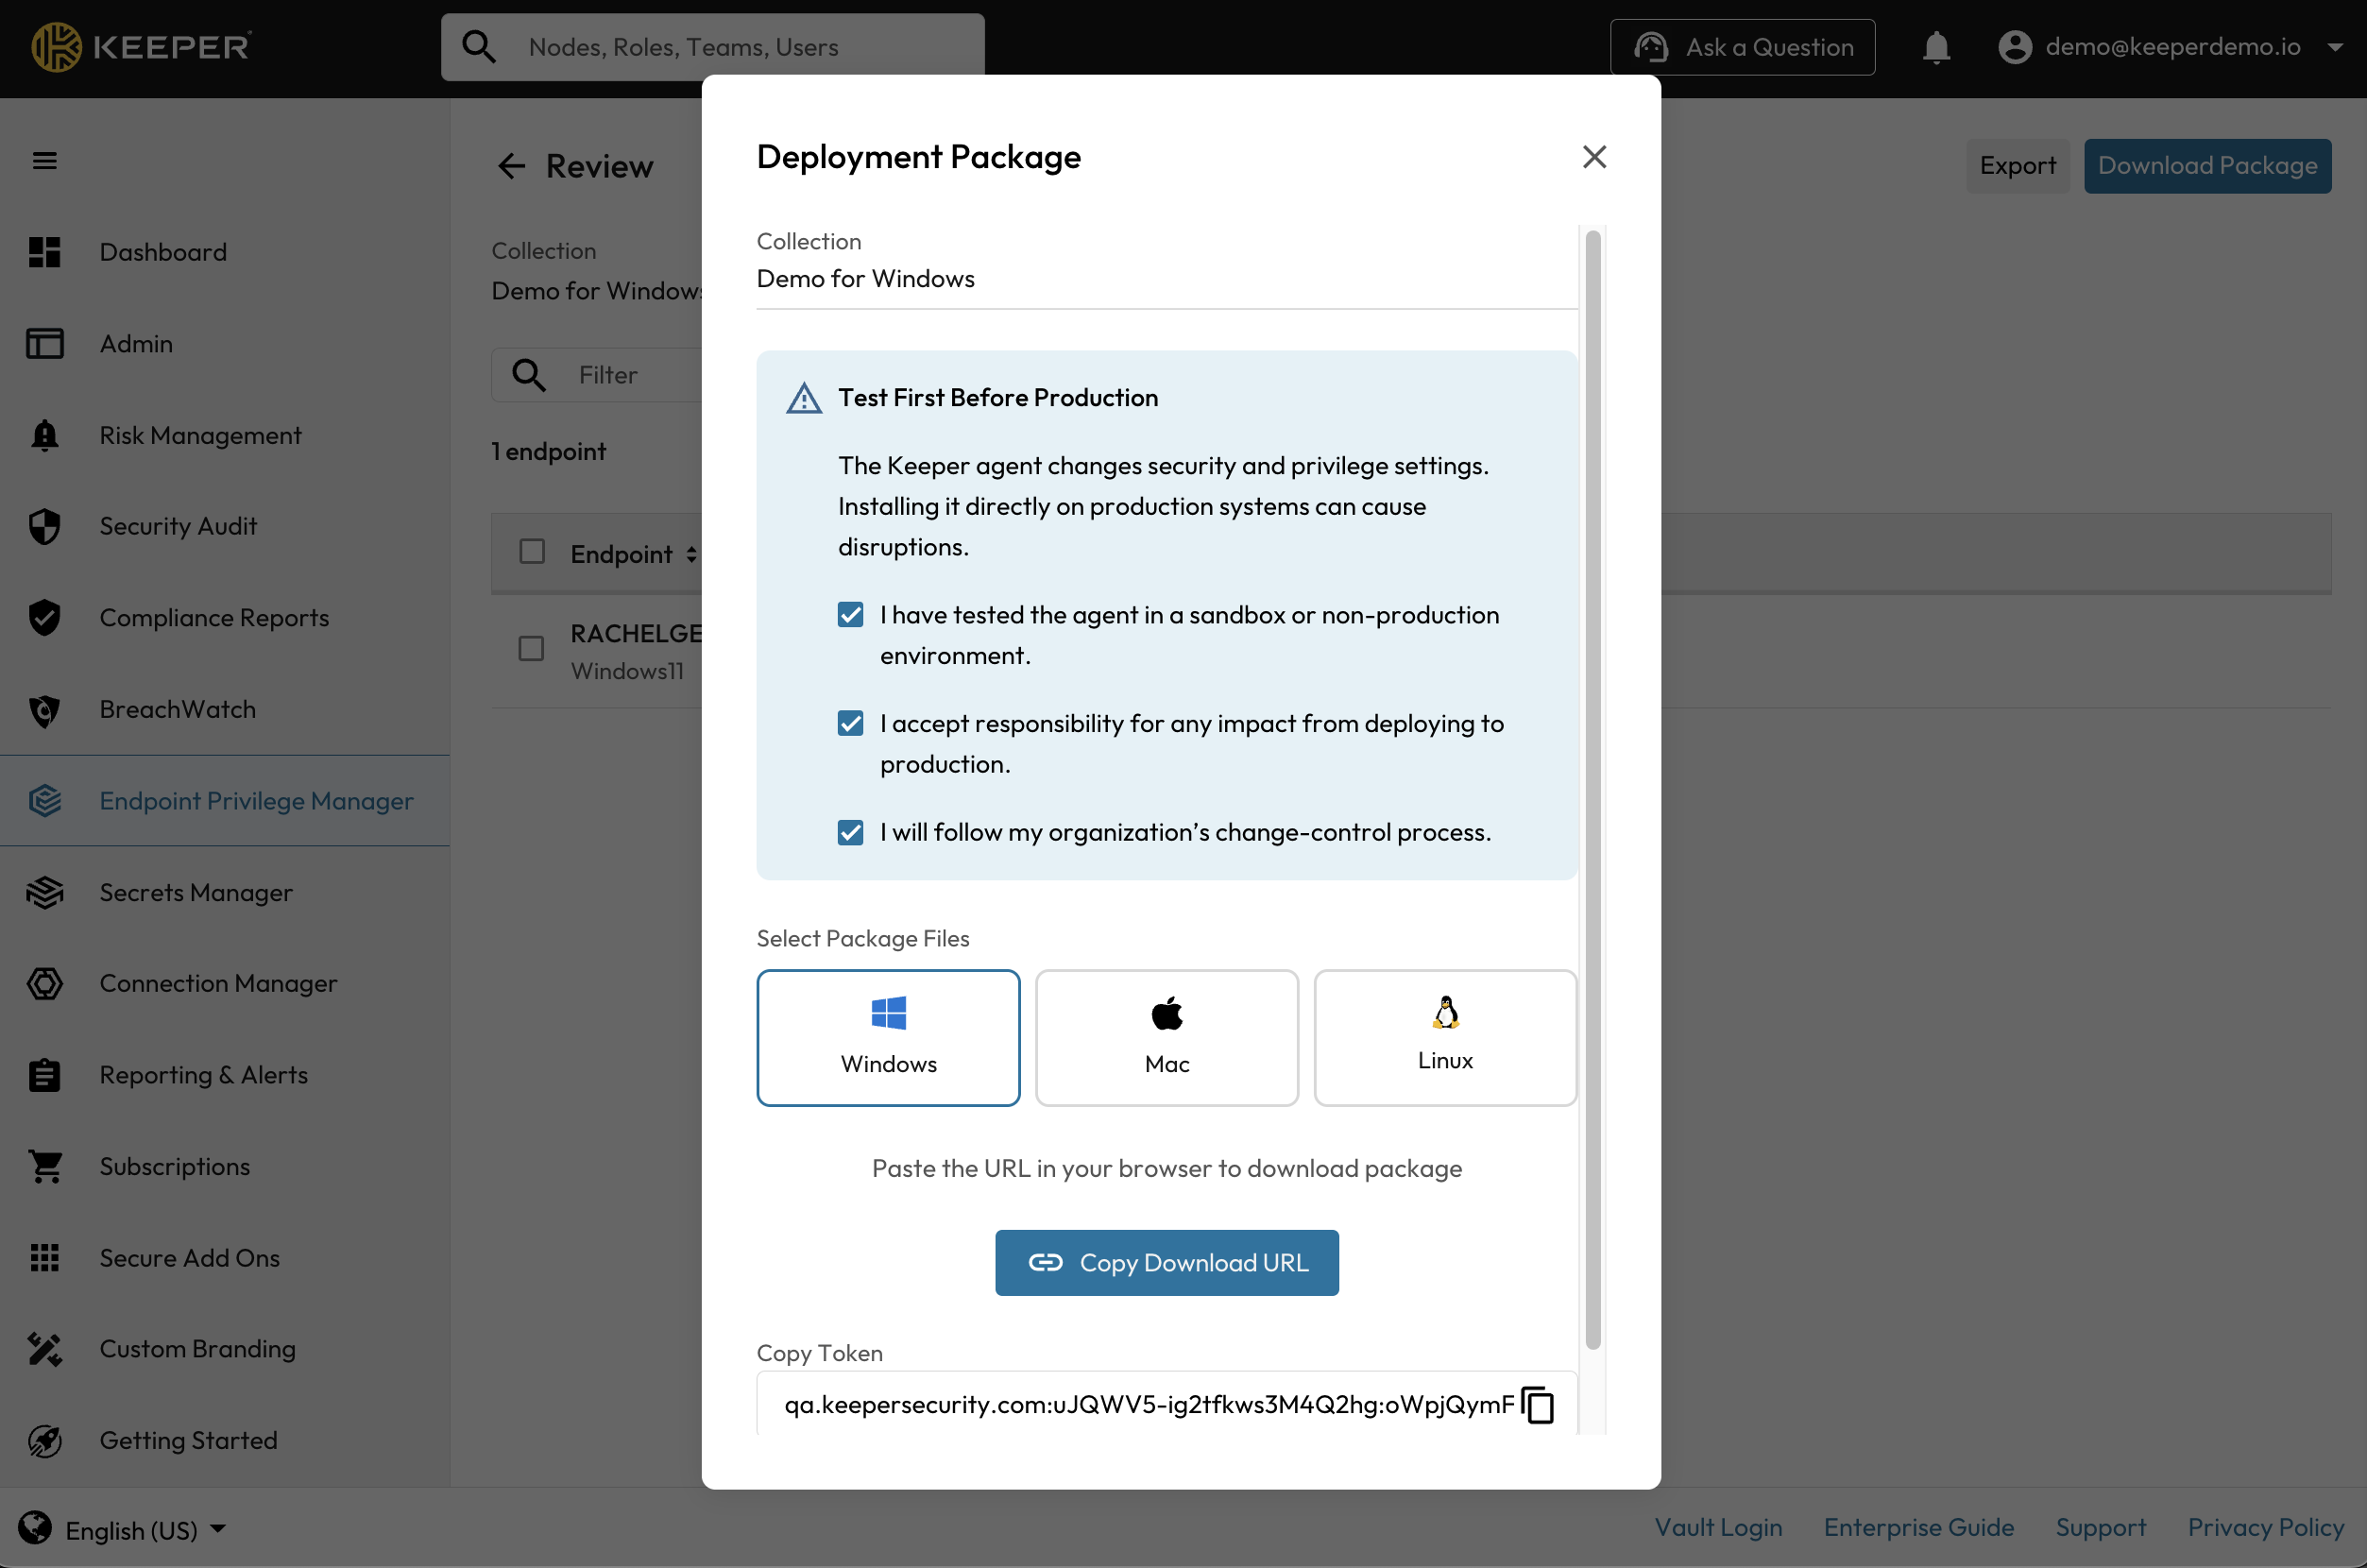This screenshot has height=1568, width=2367.
Task: Select the Windows package tile
Action: pyautogui.click(x=888, y=1037)
